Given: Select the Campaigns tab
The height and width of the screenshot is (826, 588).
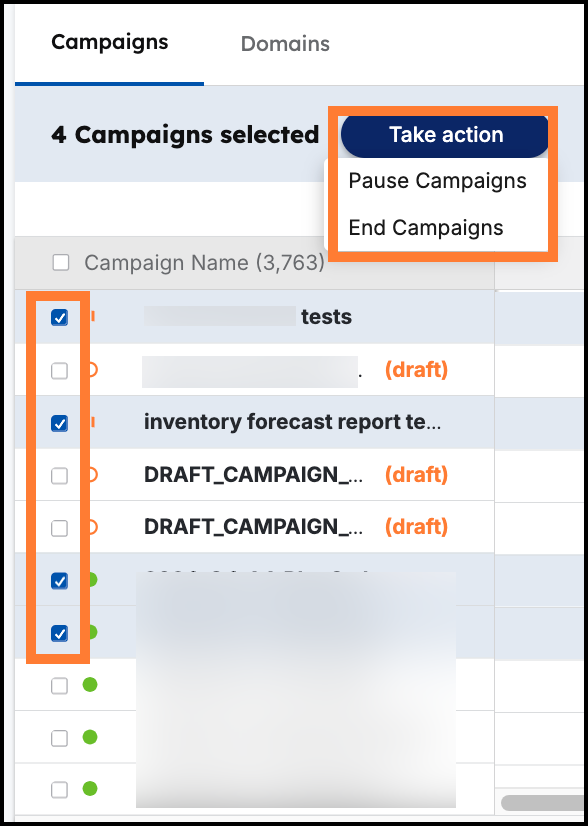Looking at the screenshot, I should [110, 42].
